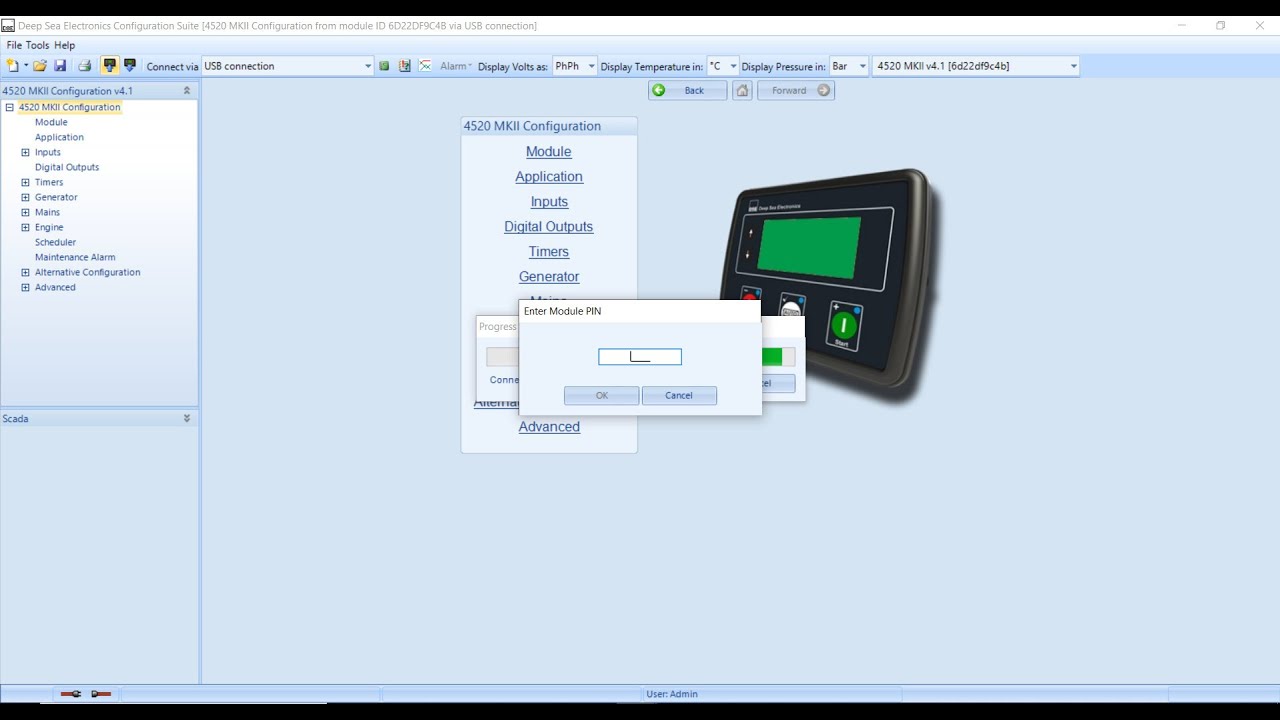Select Module in the tree
Viewport: 1280px width, 720px height.
point(51,122)
